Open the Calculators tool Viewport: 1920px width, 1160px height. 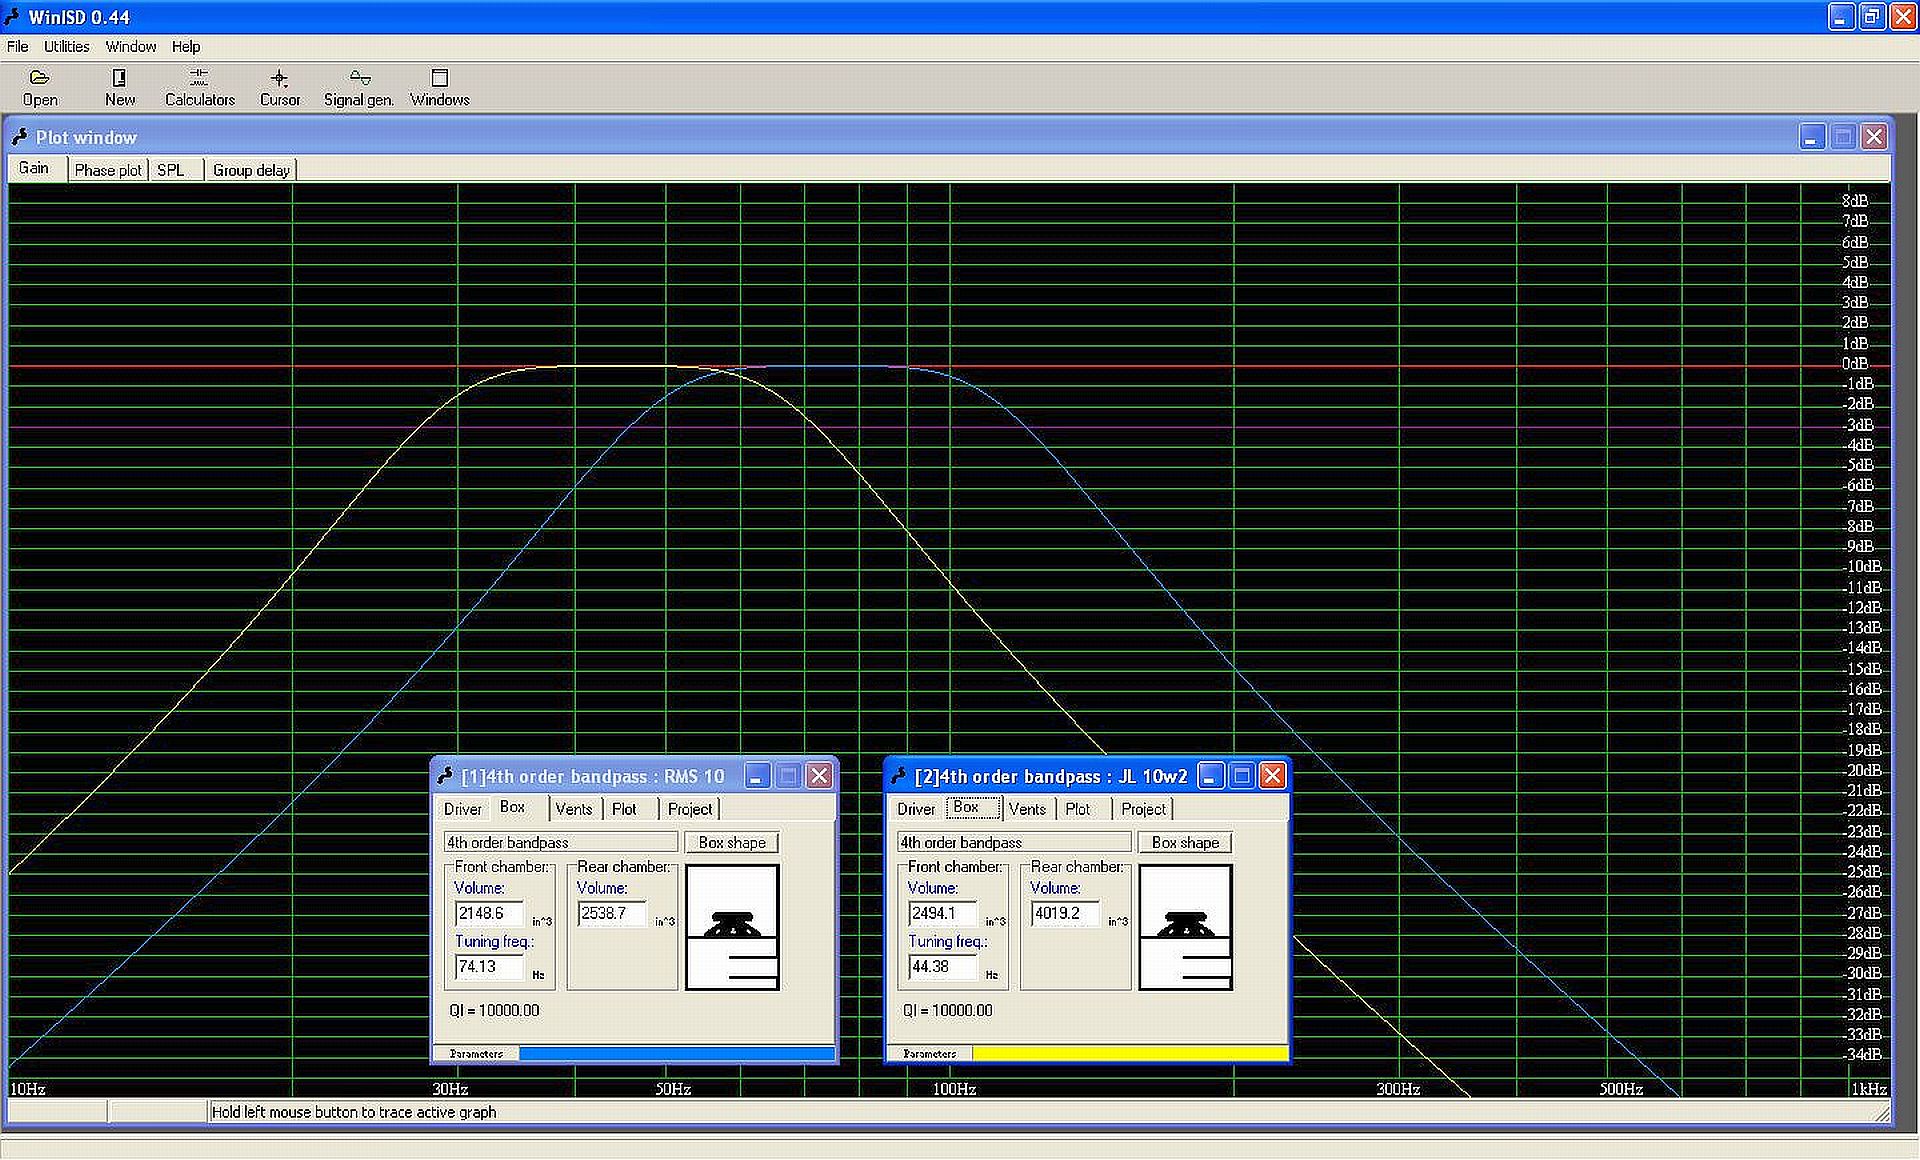tap(199, 78)
